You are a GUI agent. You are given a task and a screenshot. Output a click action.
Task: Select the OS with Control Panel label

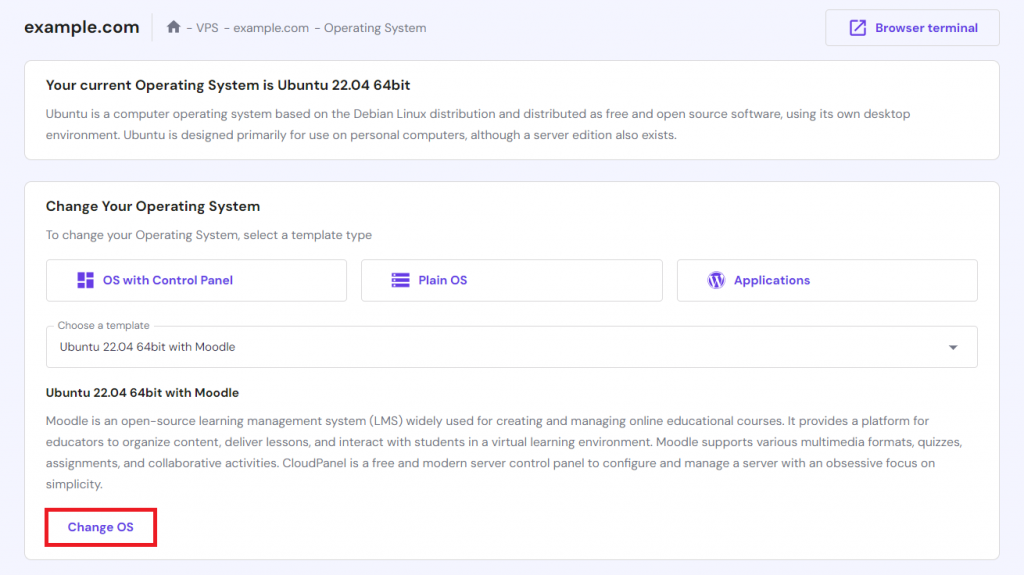(x=168, y=280)
